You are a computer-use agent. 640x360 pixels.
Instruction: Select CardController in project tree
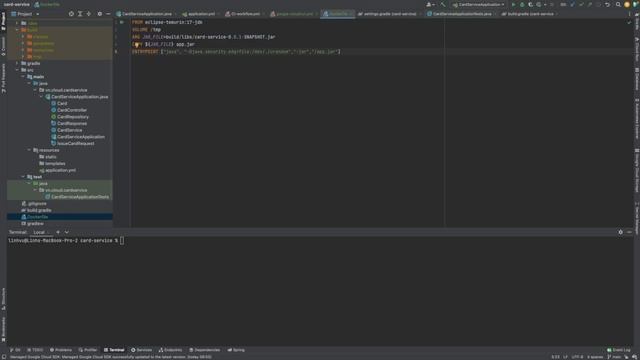(x=72, y=110)
